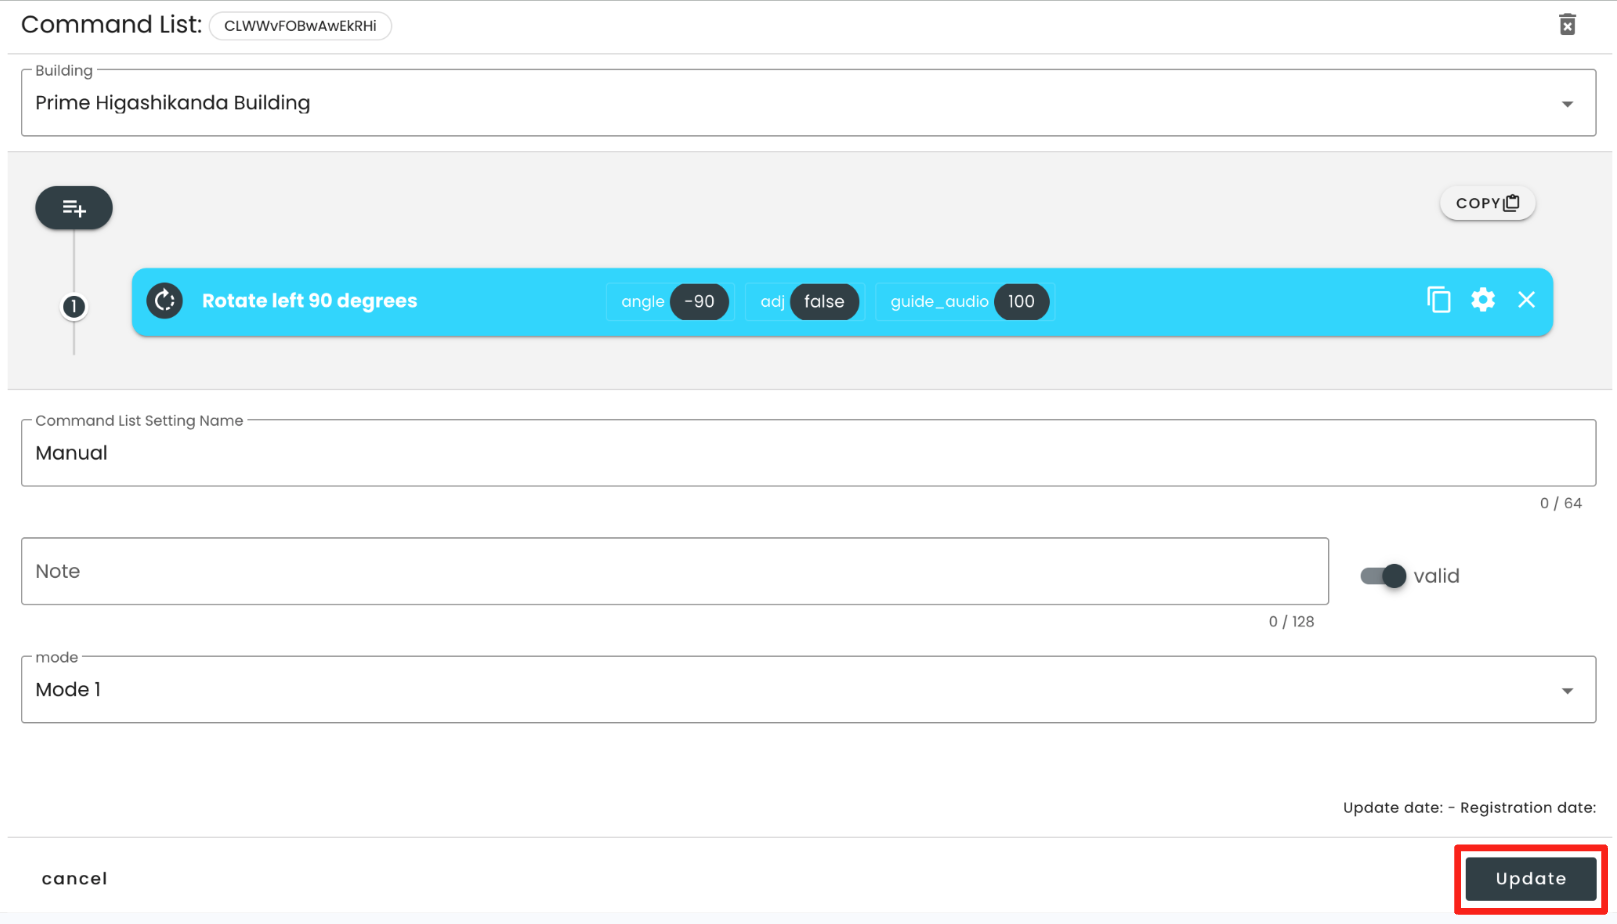This screenshot has width=1617, height=924.
Task: Click the rotate icon on the command row
Action: point(165,301)
